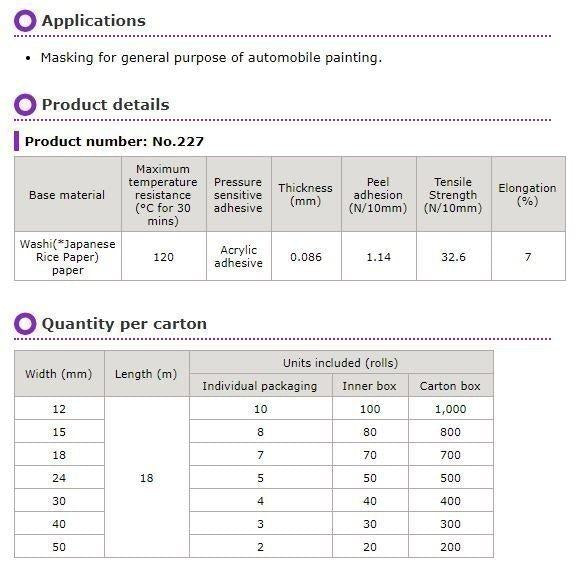Click the Width (mm) column header

click(59, 374)
